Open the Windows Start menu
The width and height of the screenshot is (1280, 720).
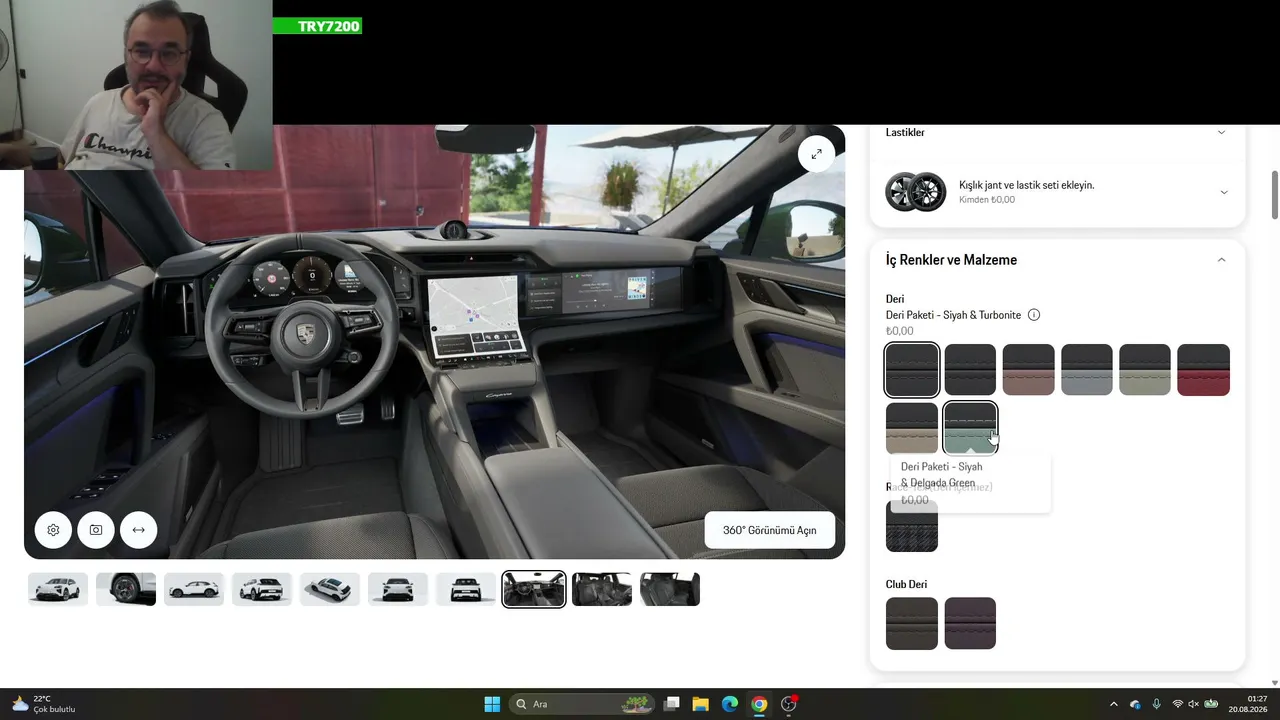click(492, 704)
